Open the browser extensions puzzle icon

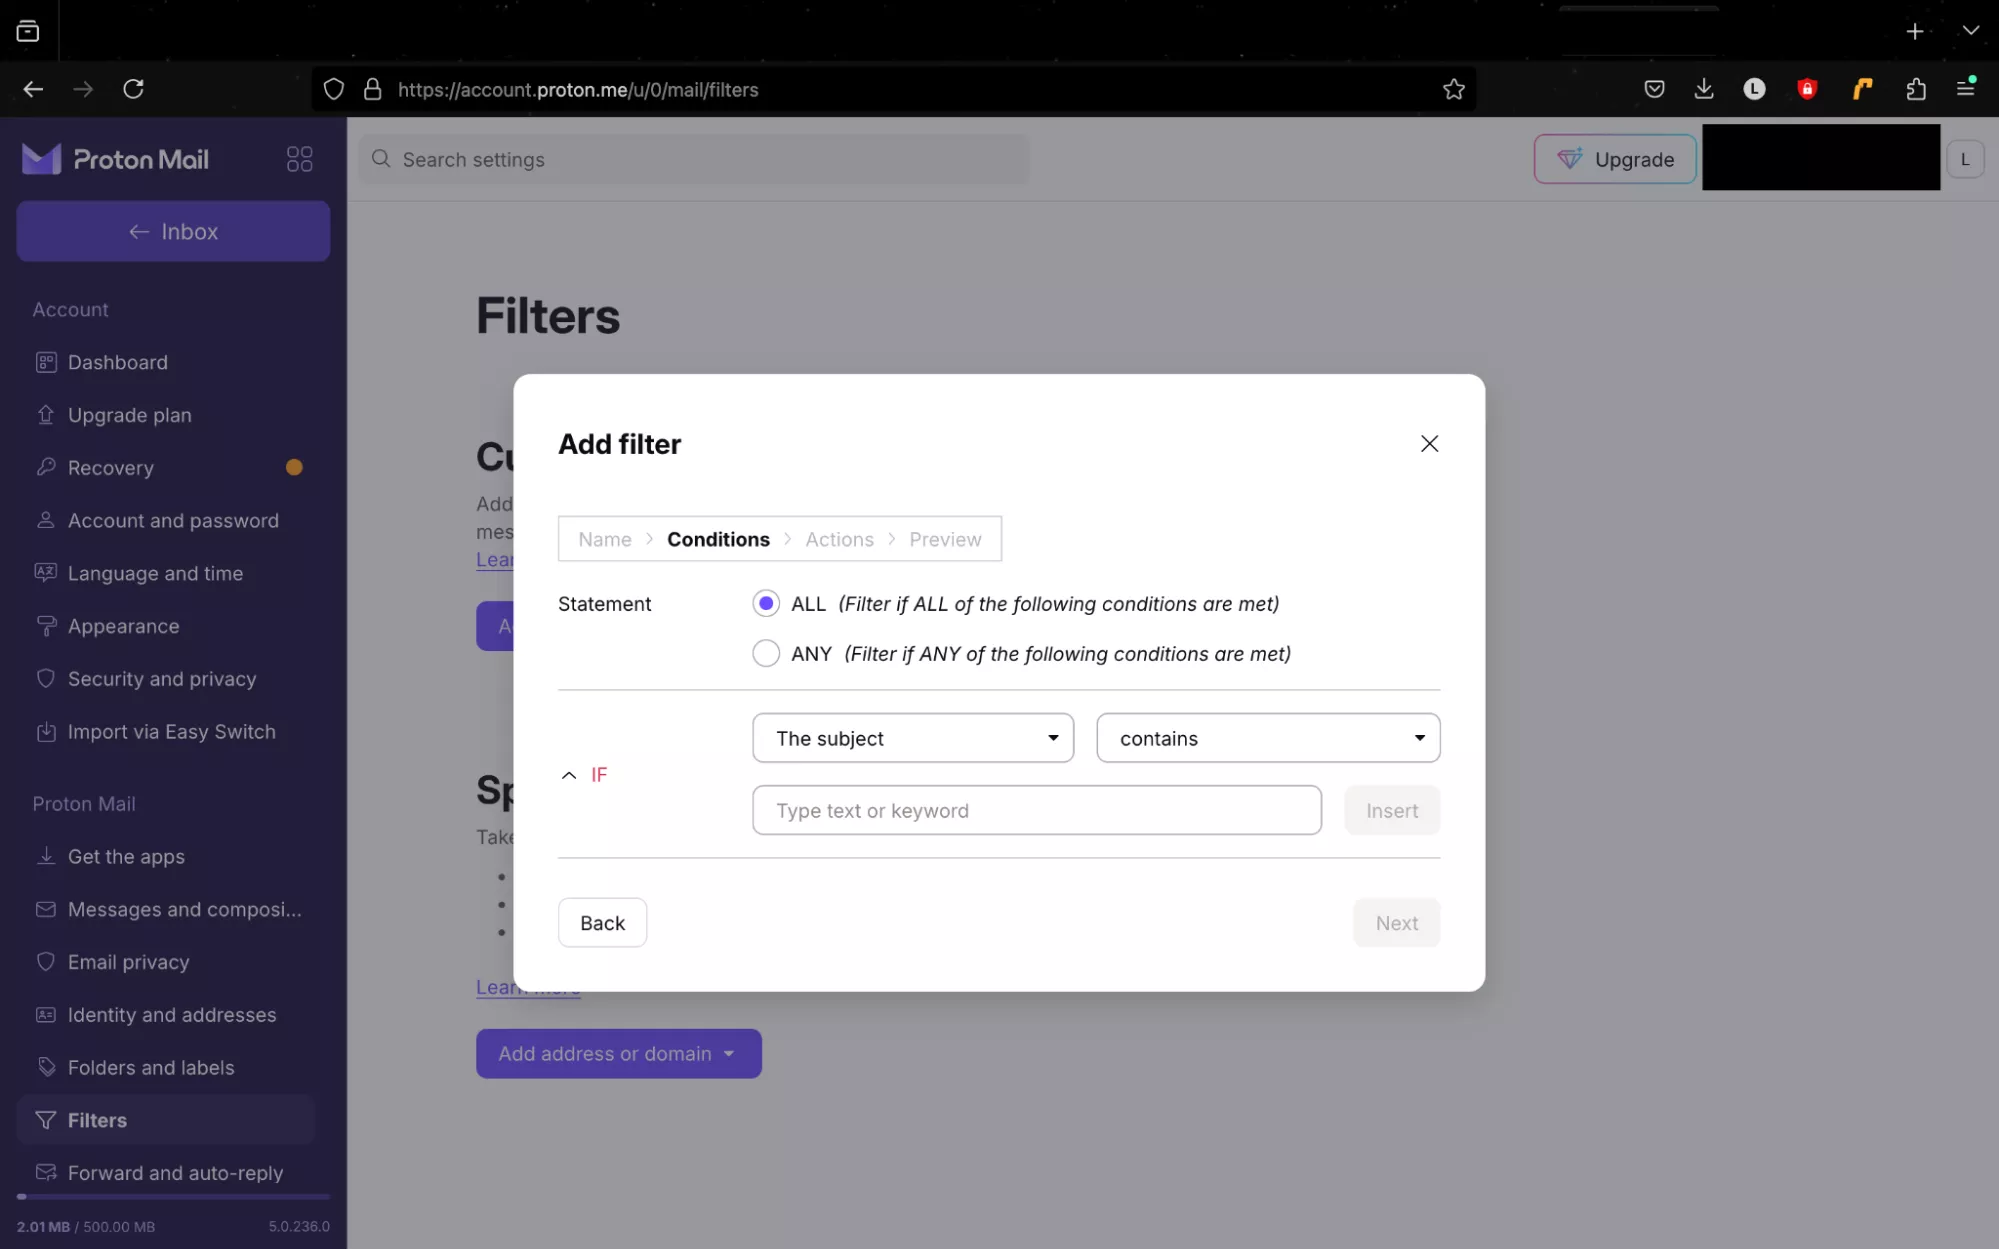(x=1915, y=89)
